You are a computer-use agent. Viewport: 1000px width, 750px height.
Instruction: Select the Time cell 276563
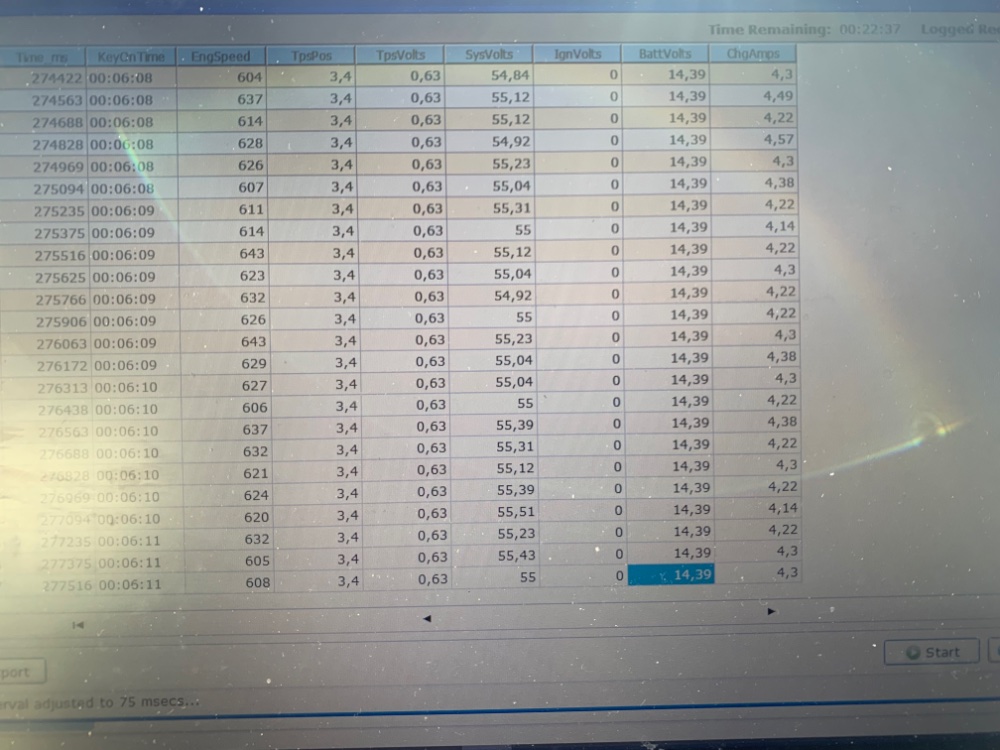tap(48, 432)
